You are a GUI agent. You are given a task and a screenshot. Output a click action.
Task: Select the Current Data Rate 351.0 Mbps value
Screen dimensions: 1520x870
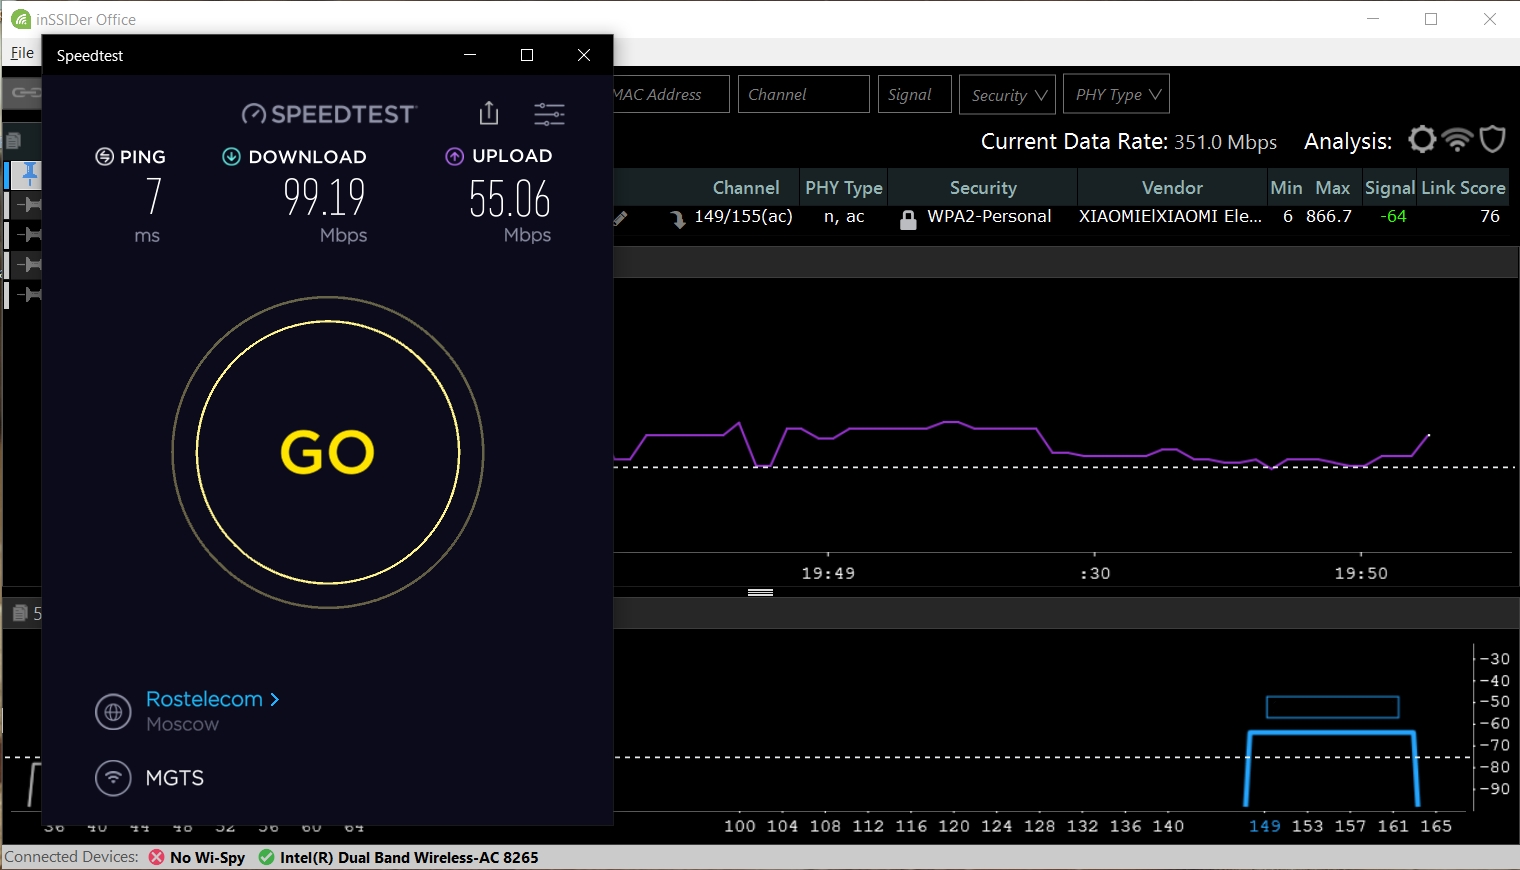tap(1225, 142)
